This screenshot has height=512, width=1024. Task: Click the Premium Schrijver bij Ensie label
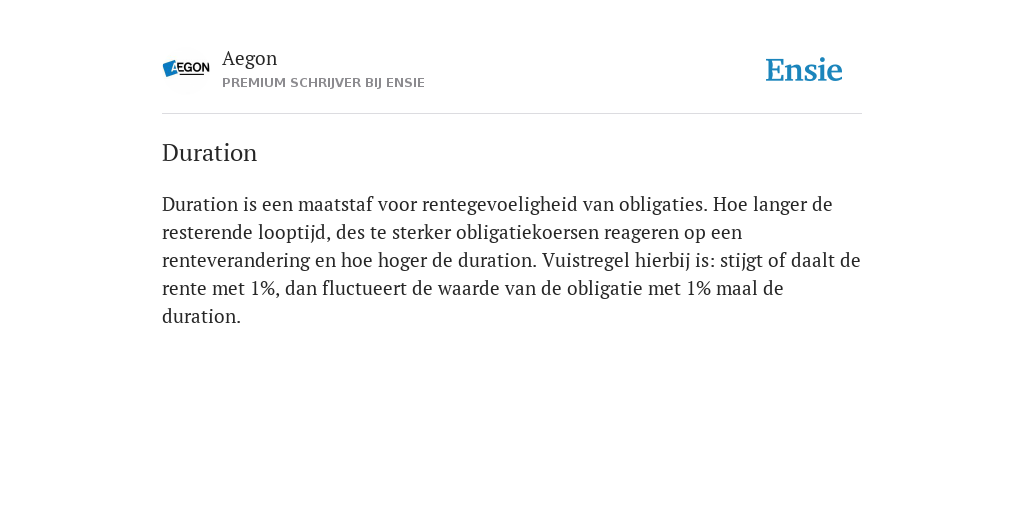[323, 83]
